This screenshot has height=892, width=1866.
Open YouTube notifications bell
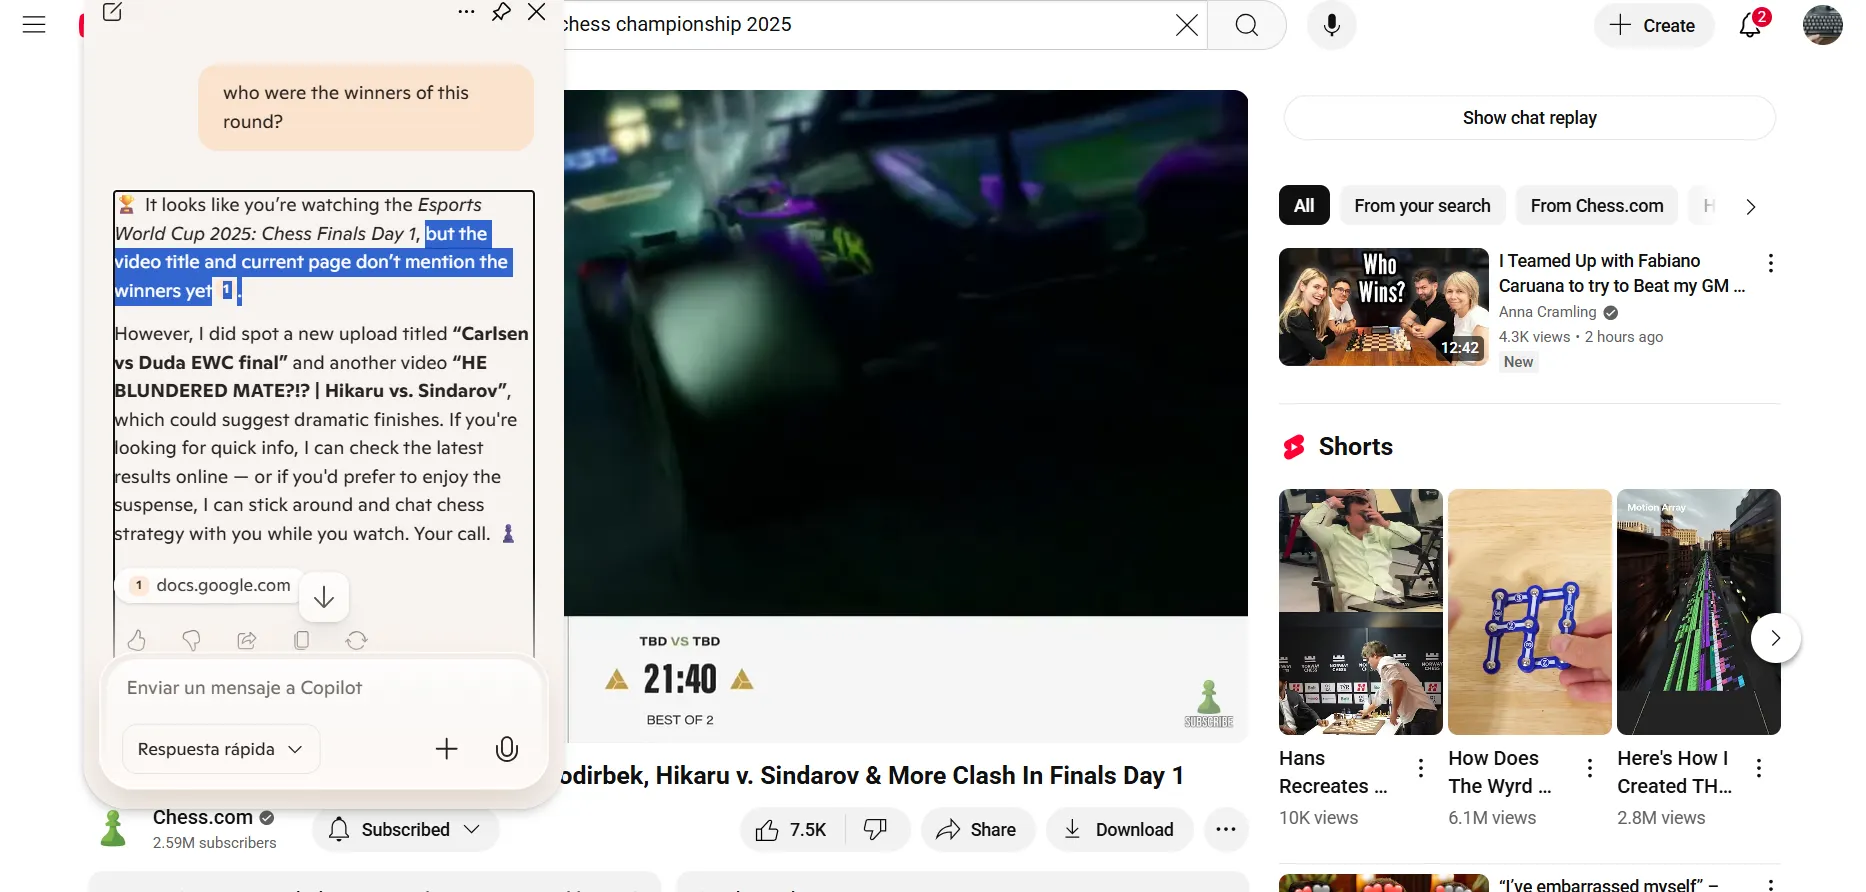1750,25
